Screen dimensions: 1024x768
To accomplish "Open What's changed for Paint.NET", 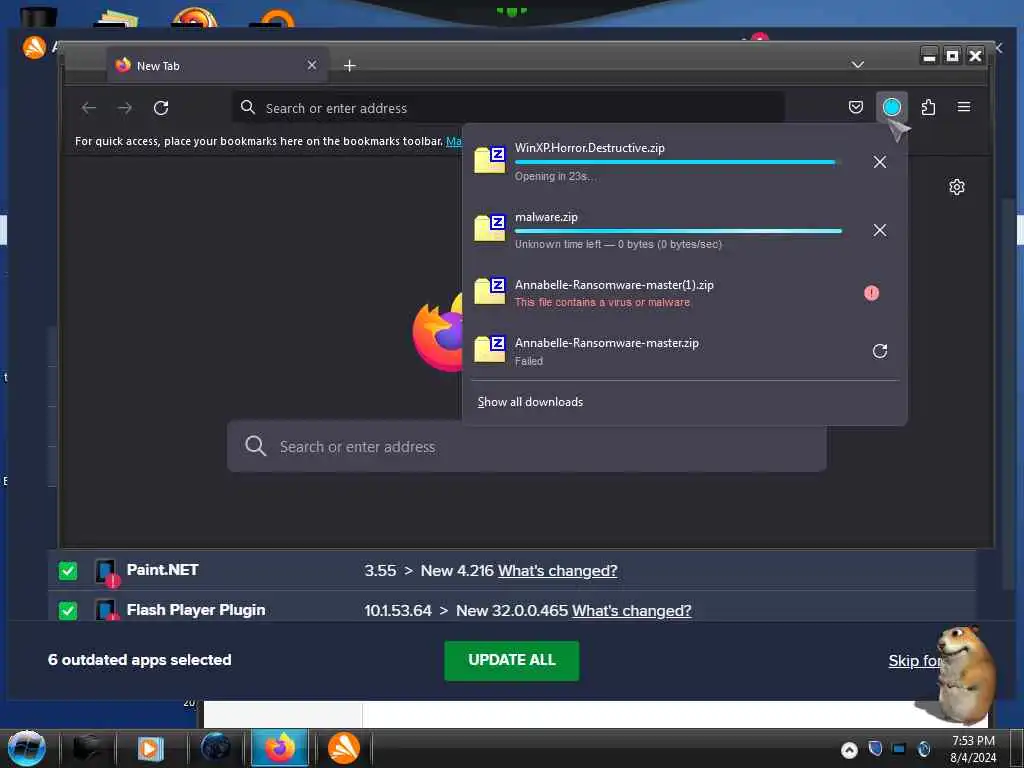I will [557, 571].
